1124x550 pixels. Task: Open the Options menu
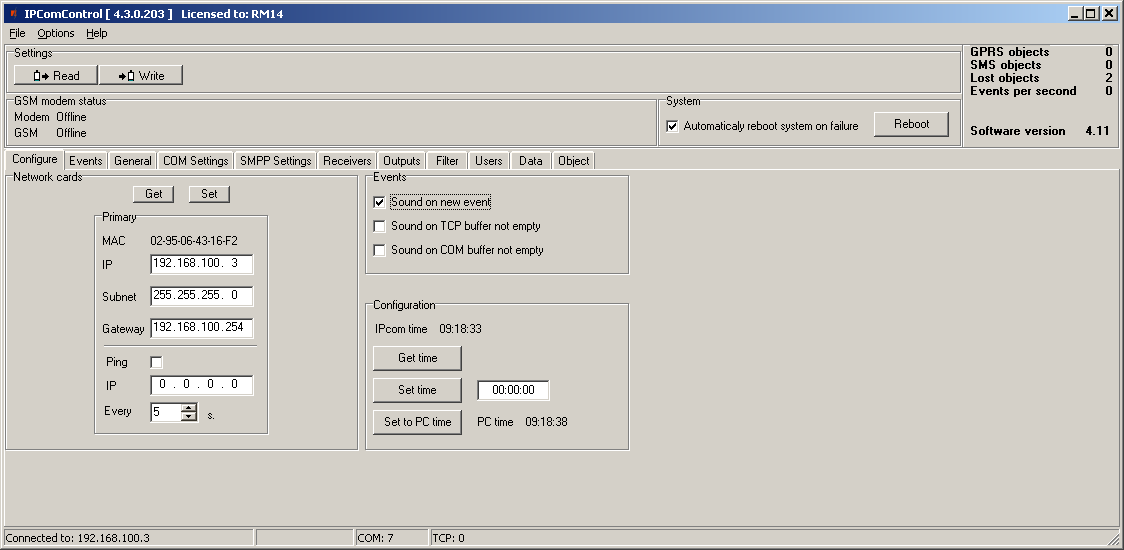(x=56, y=33)
